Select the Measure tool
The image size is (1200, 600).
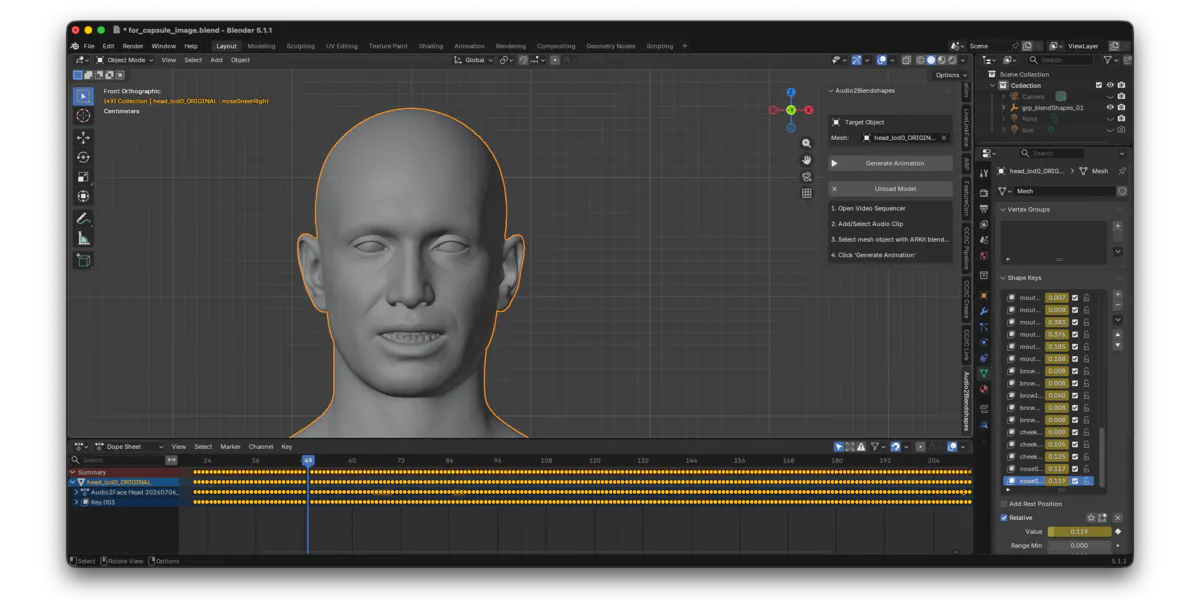[x=83, y=238]
